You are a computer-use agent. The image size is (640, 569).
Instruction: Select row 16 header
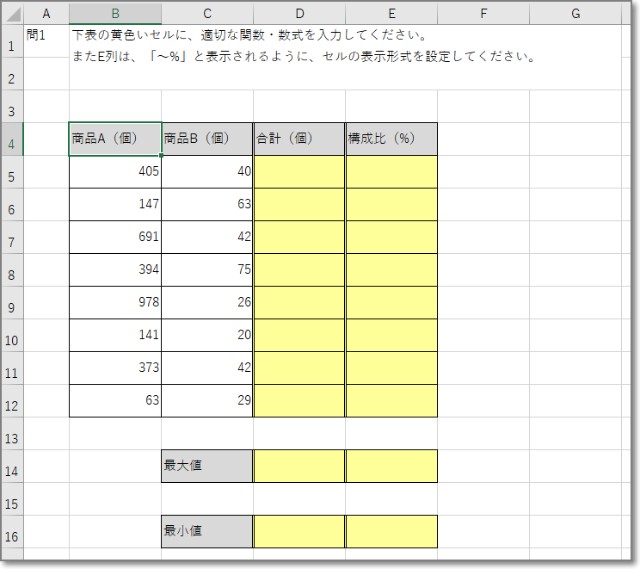[x=11, y=531]
